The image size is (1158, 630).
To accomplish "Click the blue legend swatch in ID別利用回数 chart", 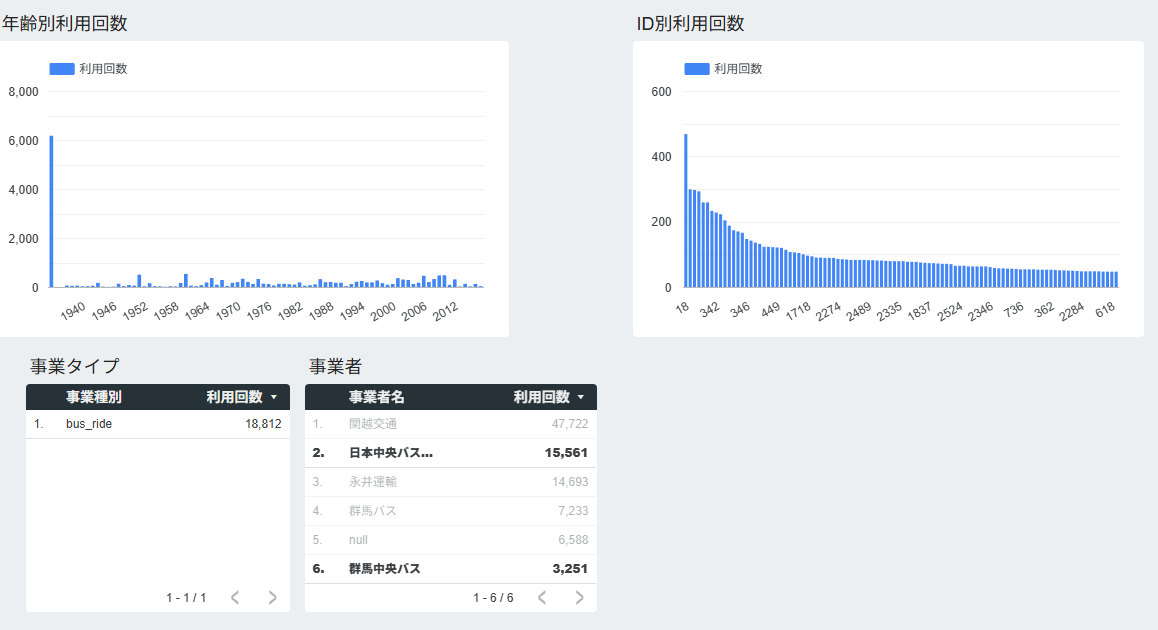I will pos(697,69).
